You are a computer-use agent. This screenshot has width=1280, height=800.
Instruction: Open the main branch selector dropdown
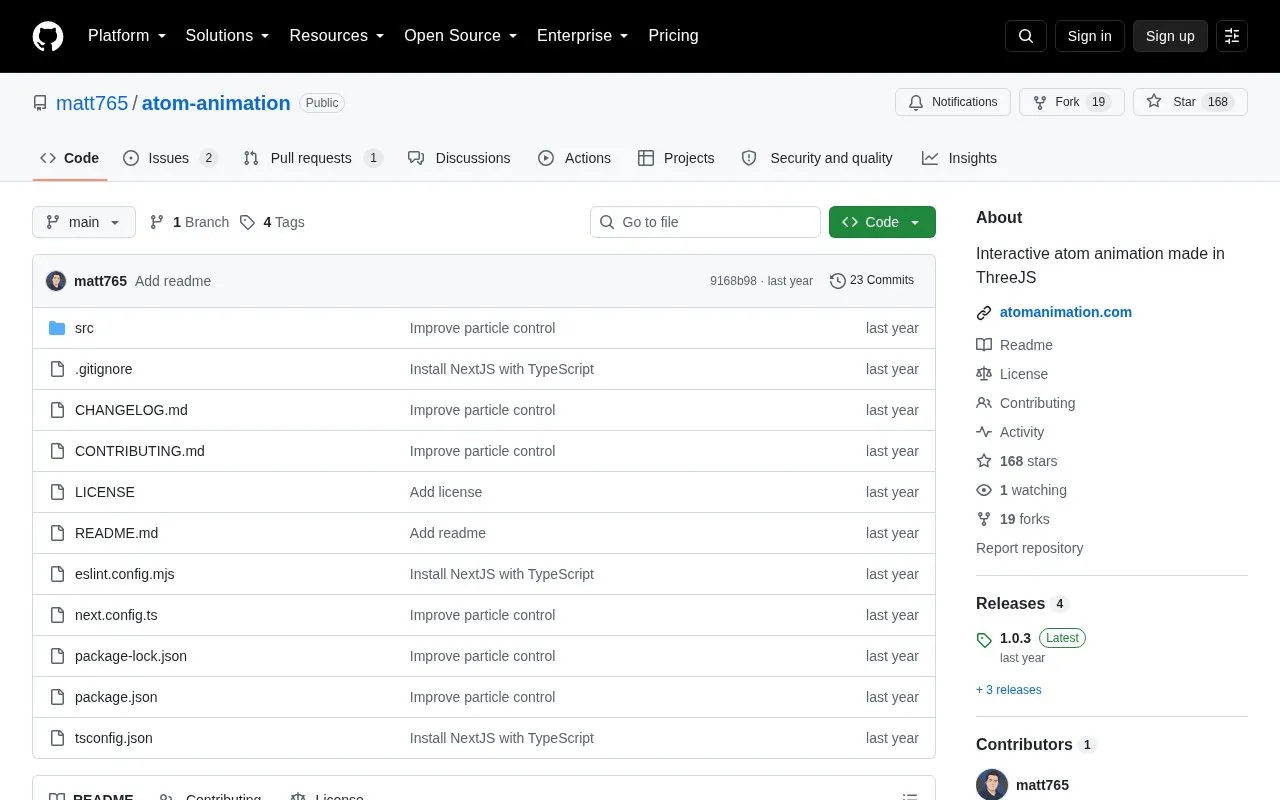pos(84,222)
